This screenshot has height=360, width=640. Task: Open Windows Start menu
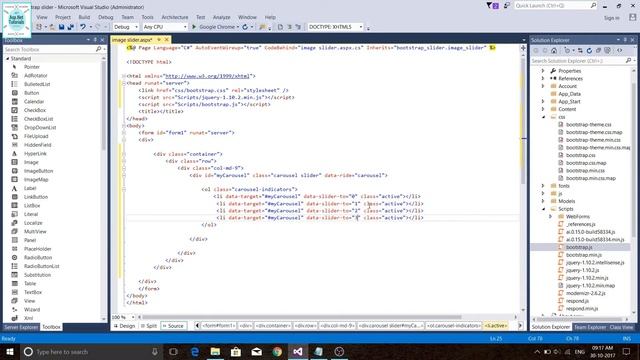pos(9,352)
